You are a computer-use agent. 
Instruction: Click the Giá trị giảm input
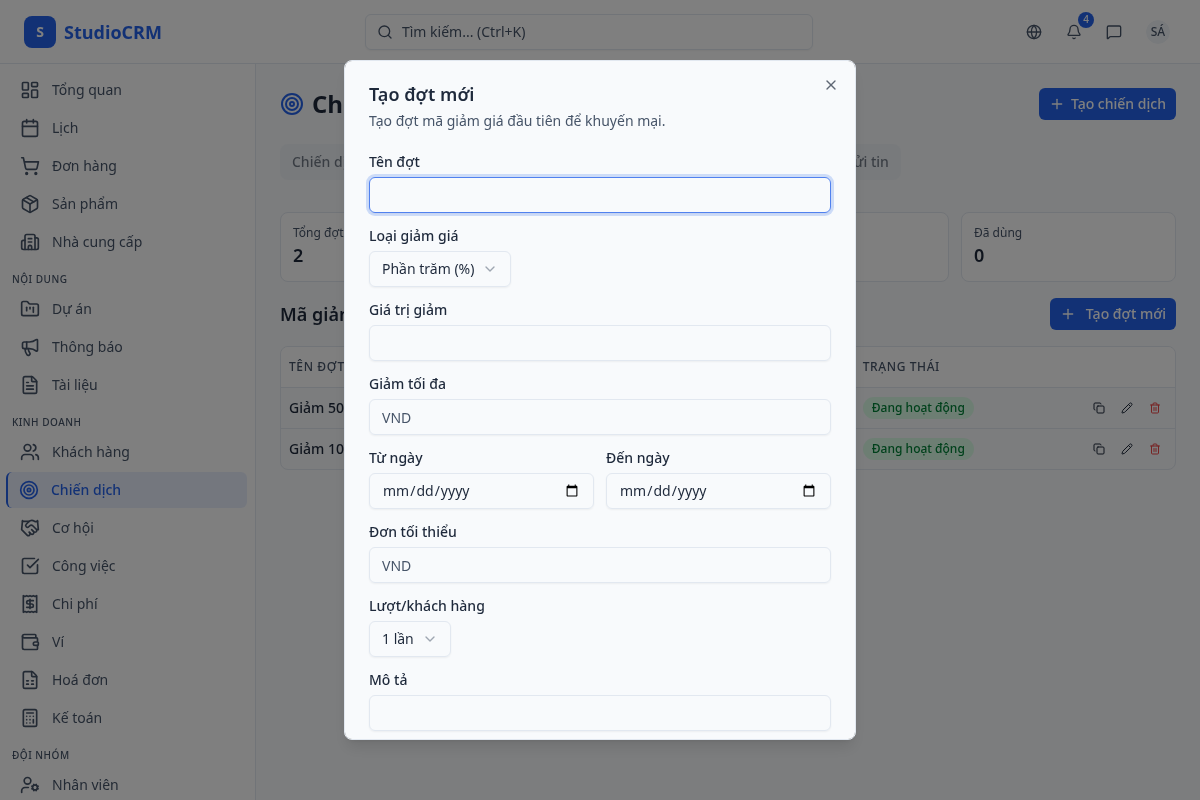click(x=599, y=343)
